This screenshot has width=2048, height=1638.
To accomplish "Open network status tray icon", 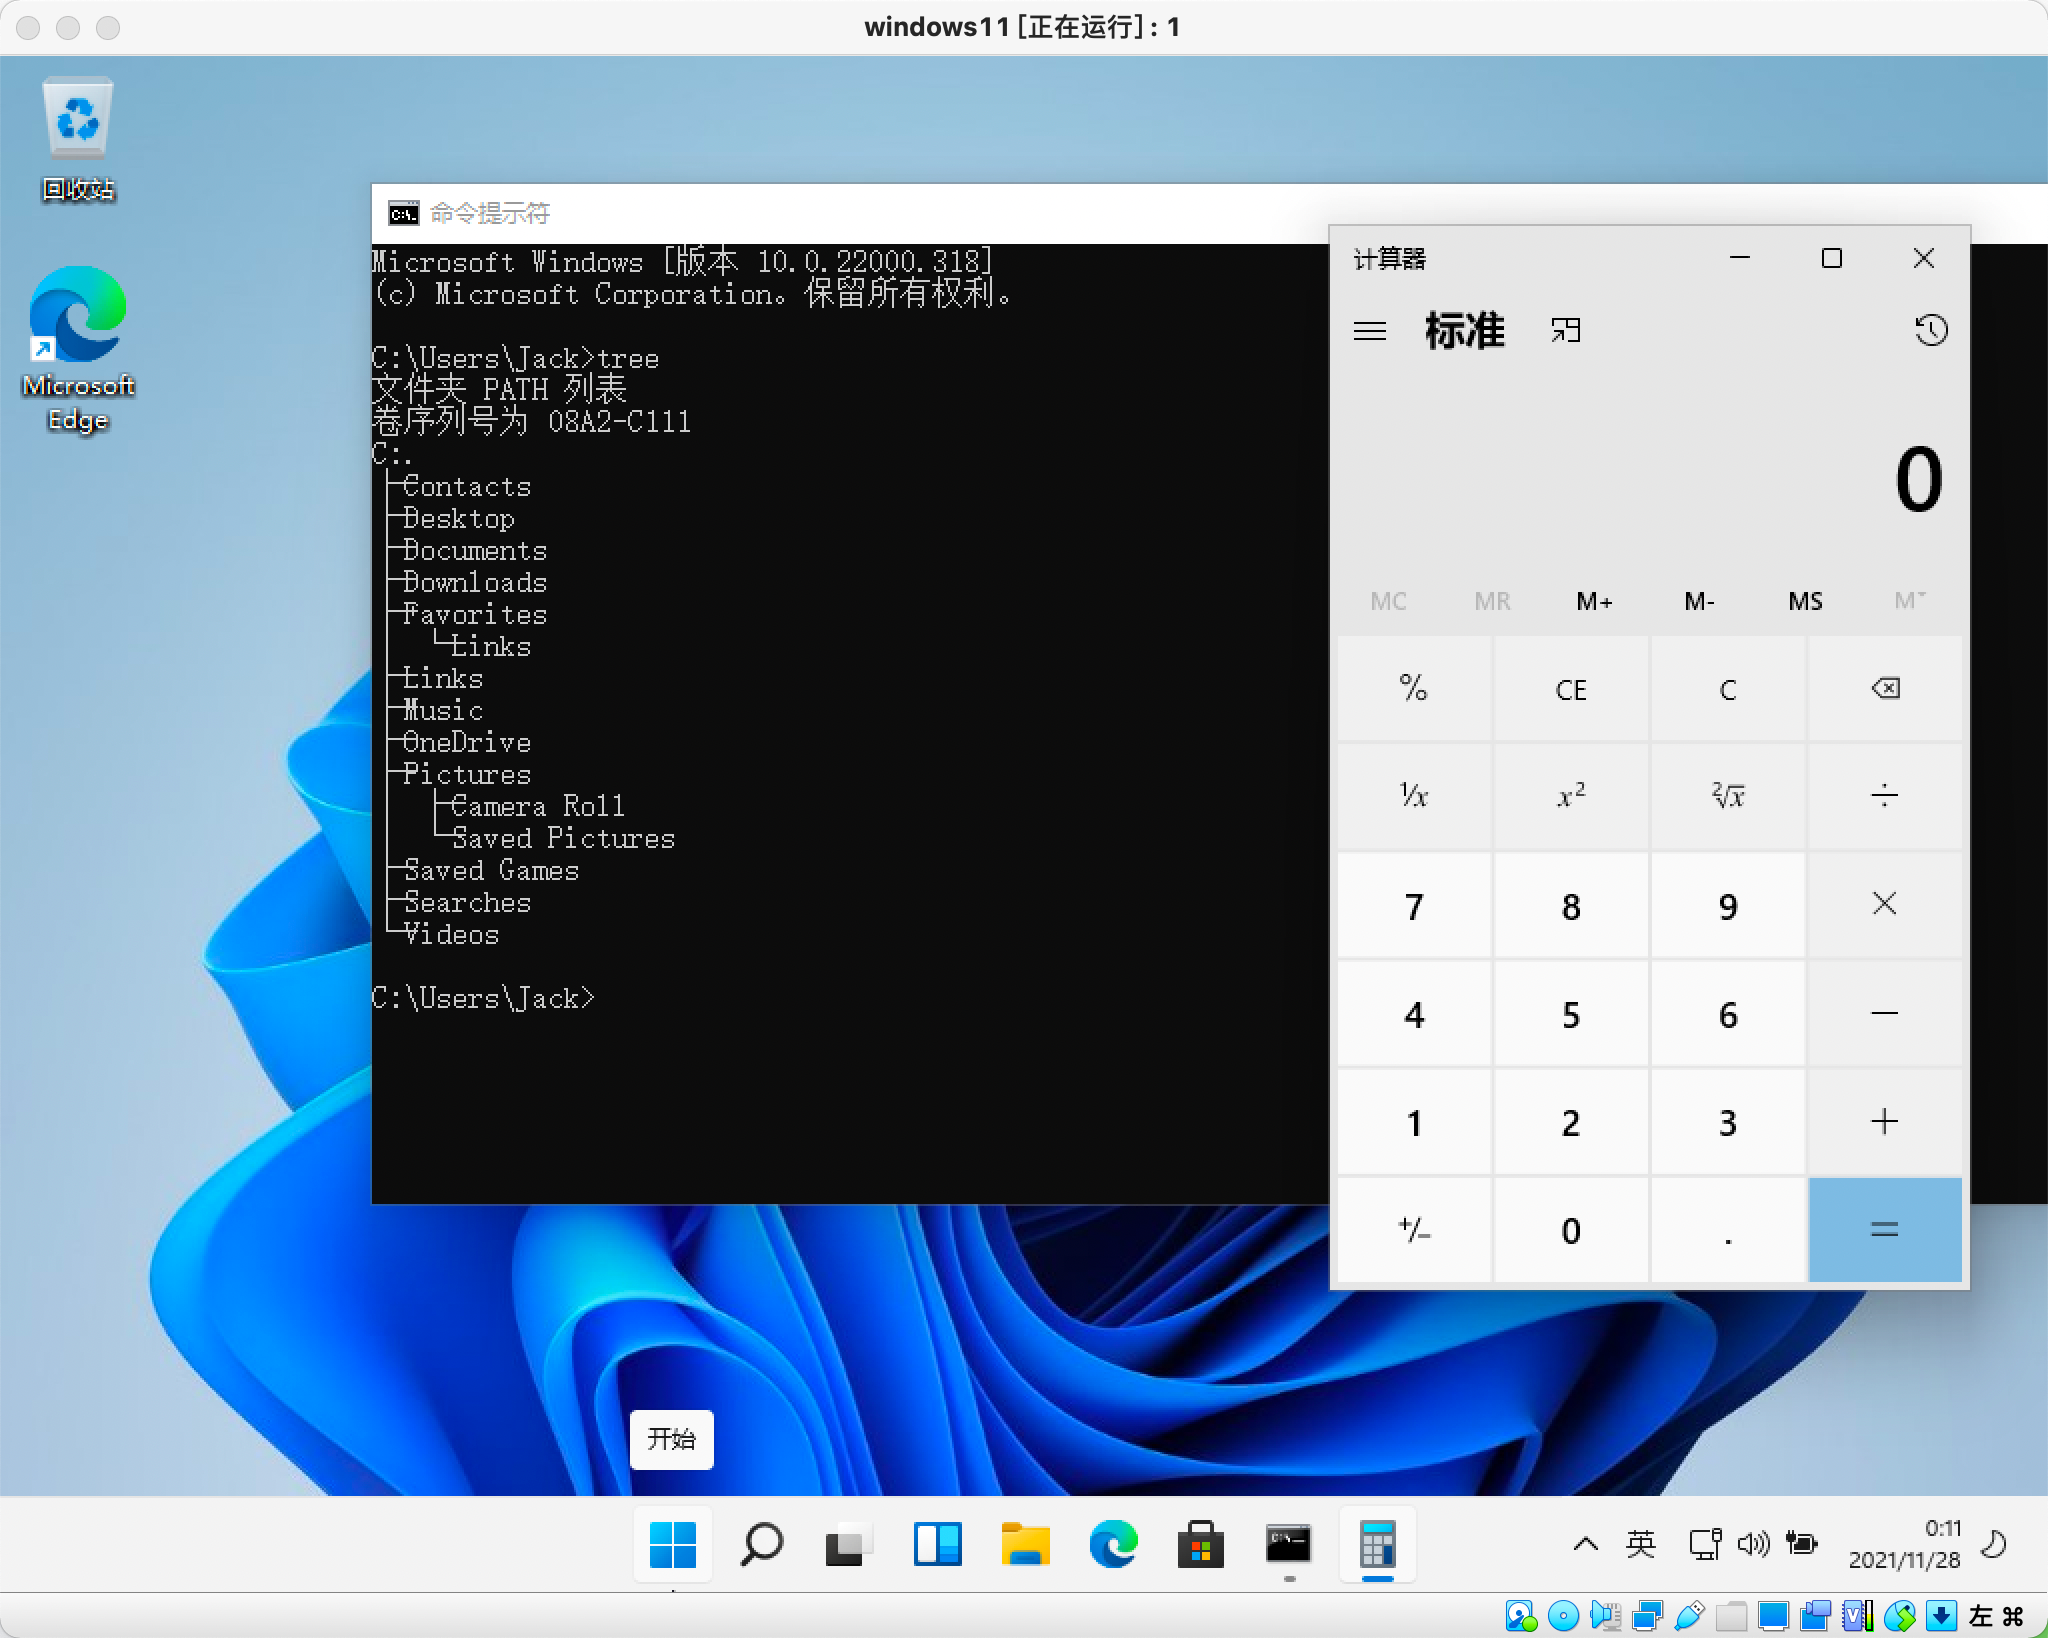I will click(1705, 1545).
